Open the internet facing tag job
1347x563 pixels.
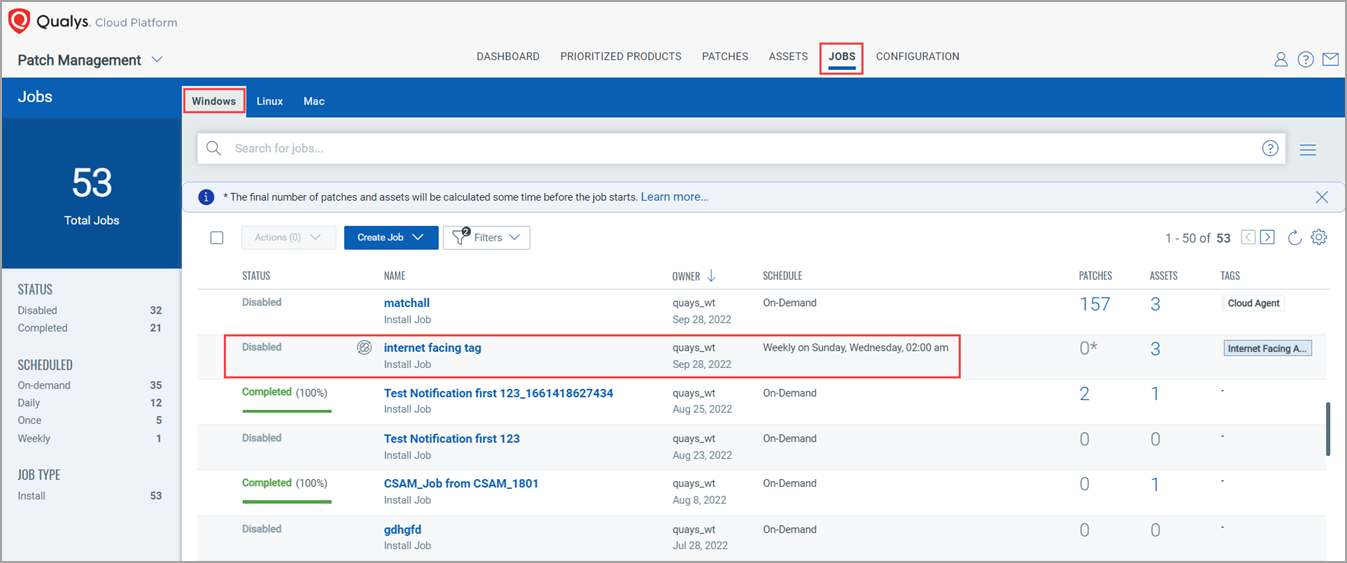(x=433, y=348)
